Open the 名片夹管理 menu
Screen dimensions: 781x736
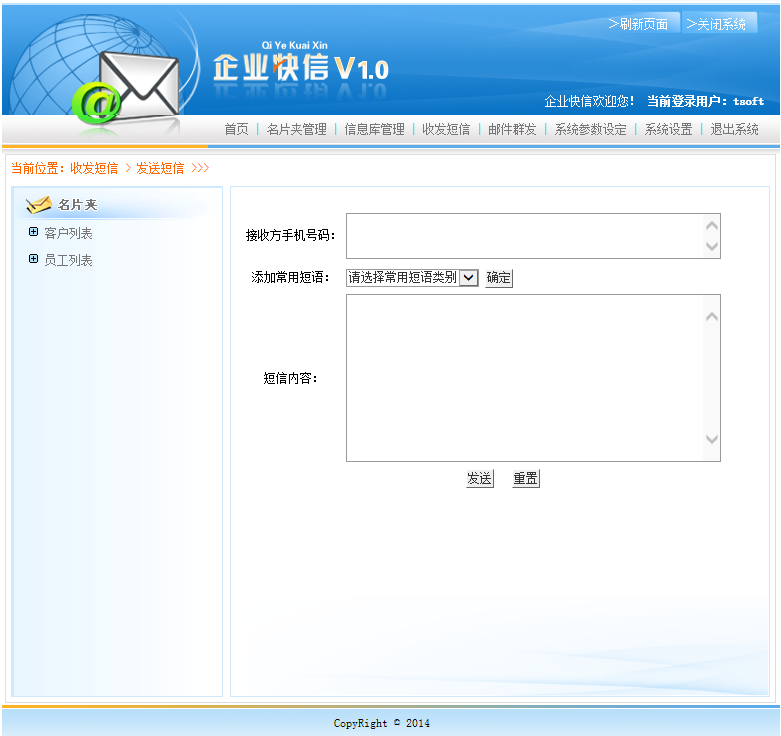click(296, 129)
